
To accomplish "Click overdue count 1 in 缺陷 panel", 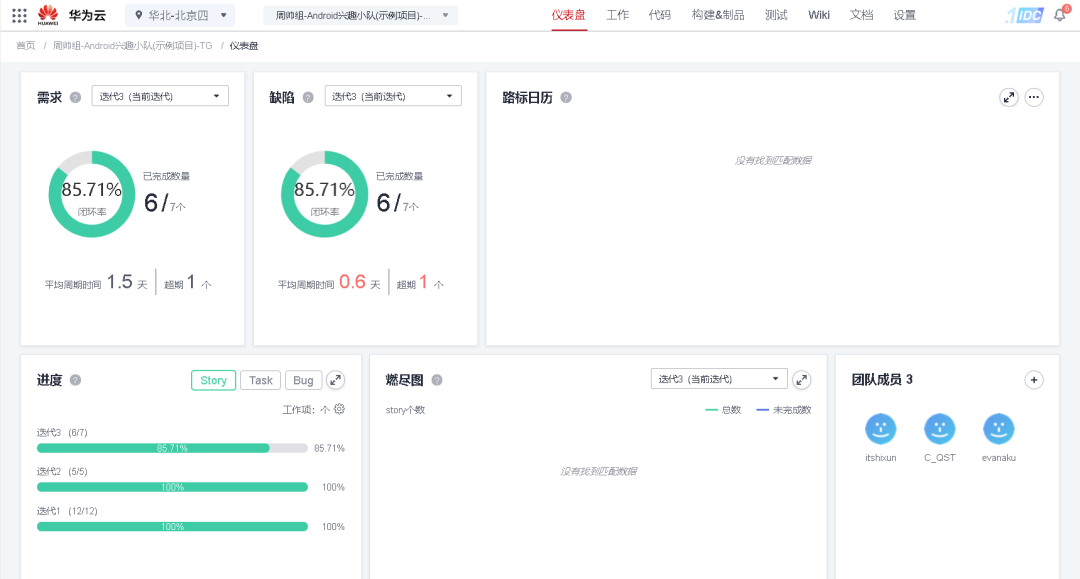I will coord(424,282).
